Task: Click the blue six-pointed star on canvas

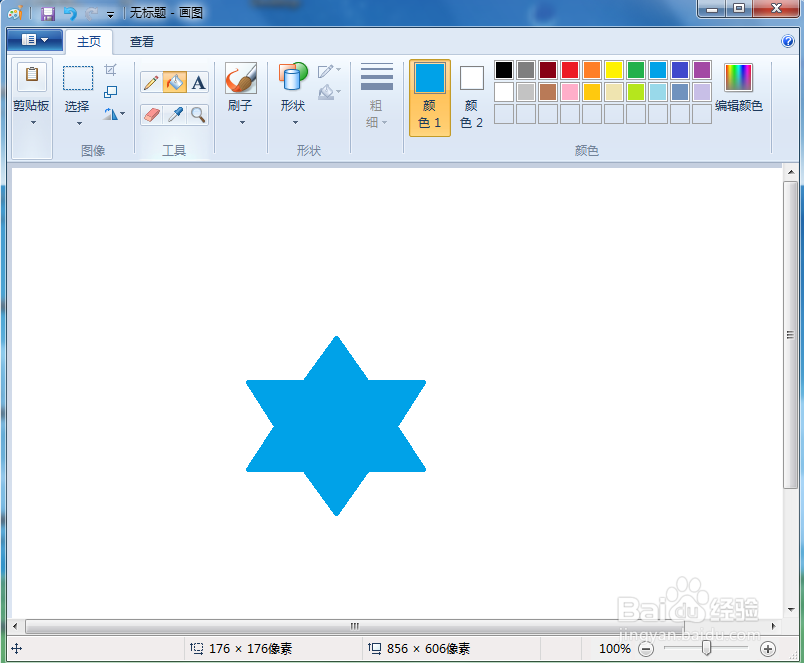Action: pos(336,426)
